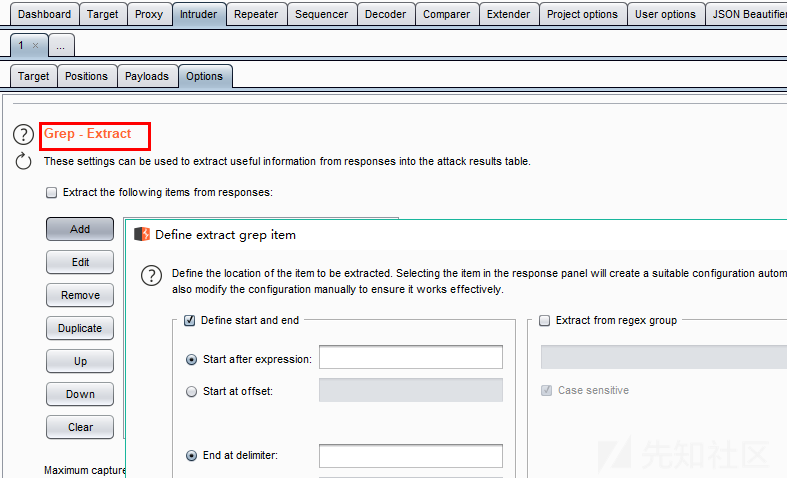Enable Extract the following items from responses
The image size is (787, 478).
pyautogui.click(x=51, y=193)
